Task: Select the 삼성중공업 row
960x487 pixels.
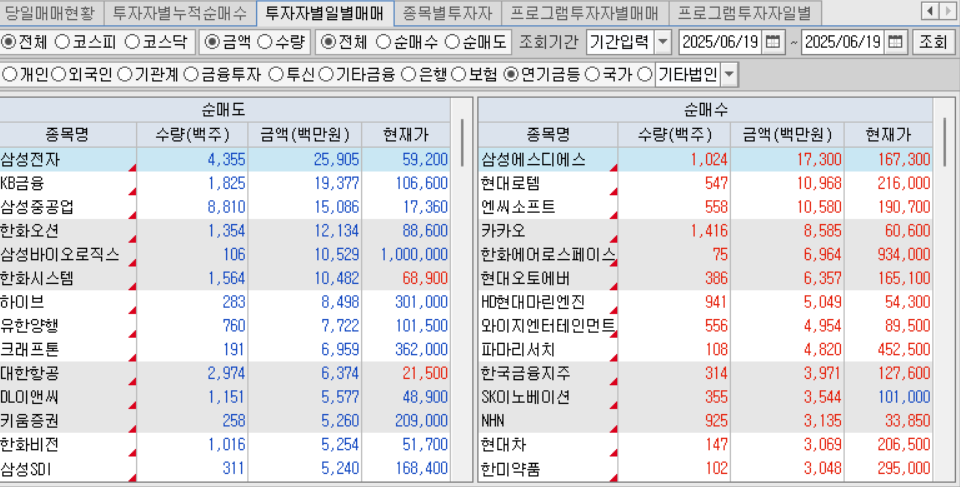Action: pyautogui.click(x=225, y=207)
